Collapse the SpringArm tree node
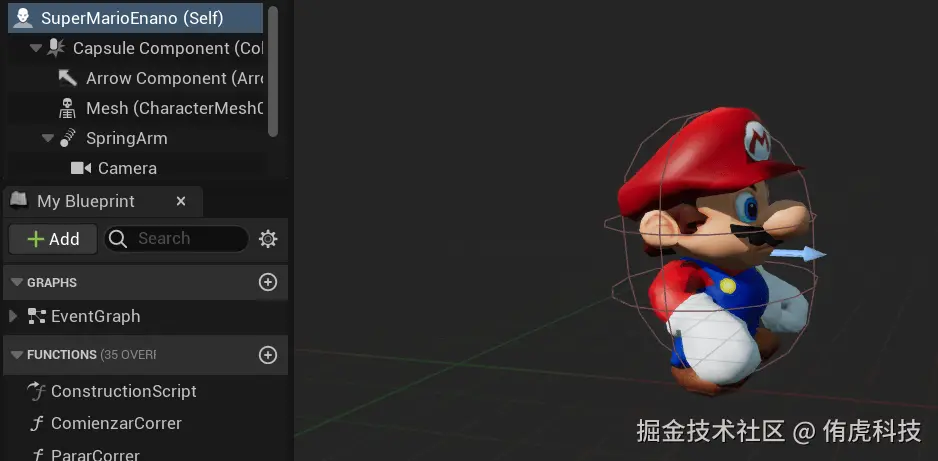This screenshot has height=461, width=938. coord(48,138)
